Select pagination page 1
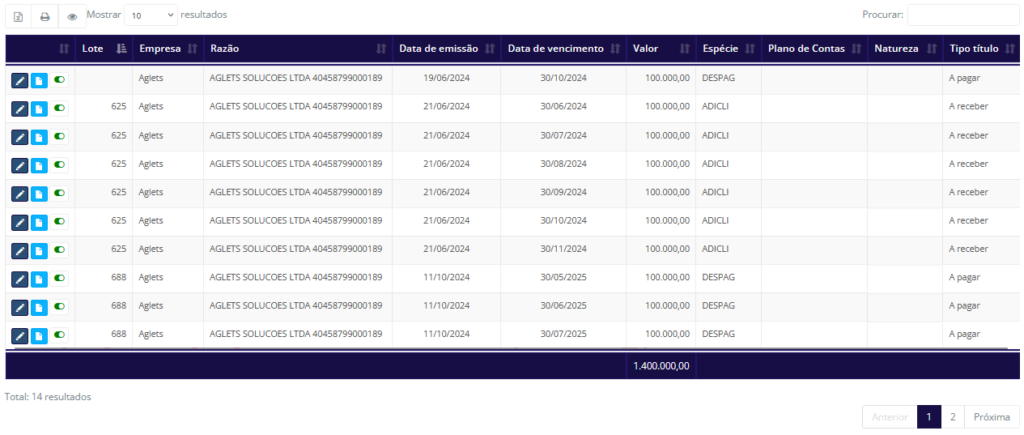The width and height of the screenshot is (1024, 435). point(929,417)
